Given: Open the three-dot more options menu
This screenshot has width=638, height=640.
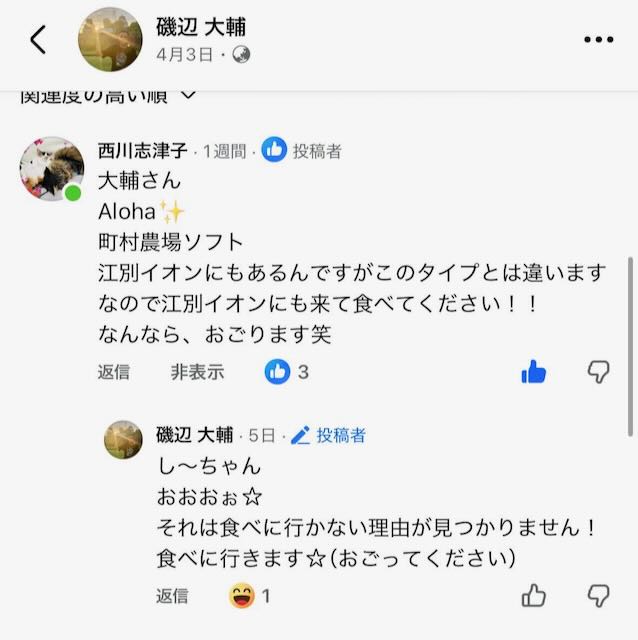Looking at the screenshot, I should [x=597, y=40].
